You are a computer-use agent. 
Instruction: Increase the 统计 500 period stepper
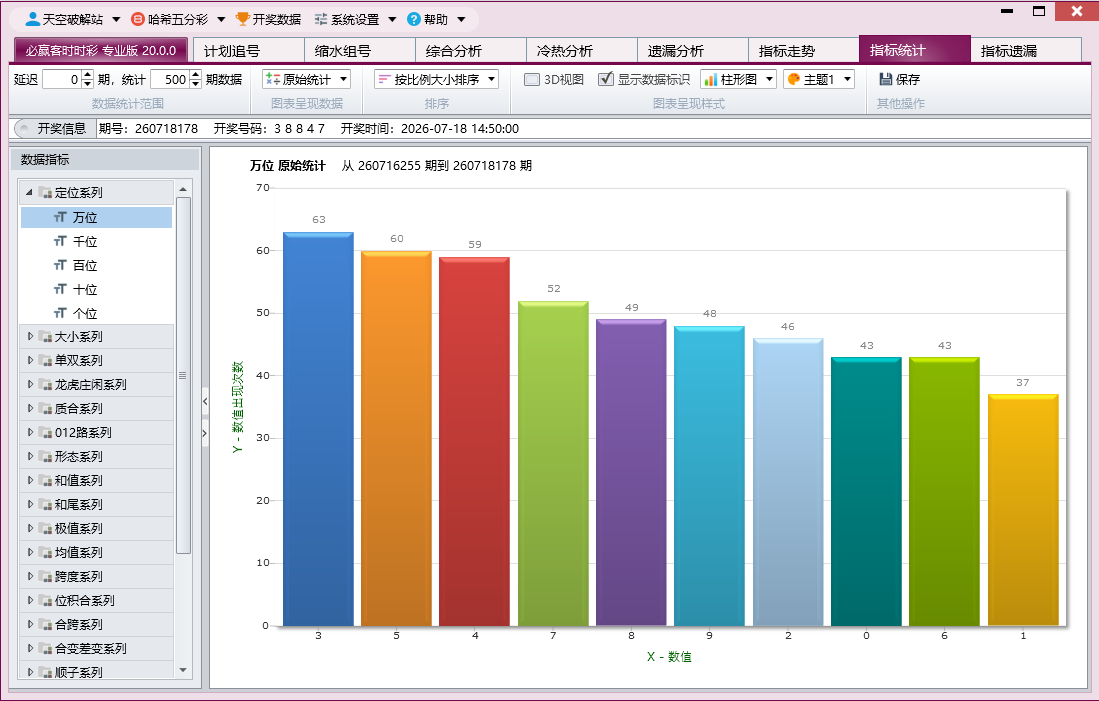[196, 74]
